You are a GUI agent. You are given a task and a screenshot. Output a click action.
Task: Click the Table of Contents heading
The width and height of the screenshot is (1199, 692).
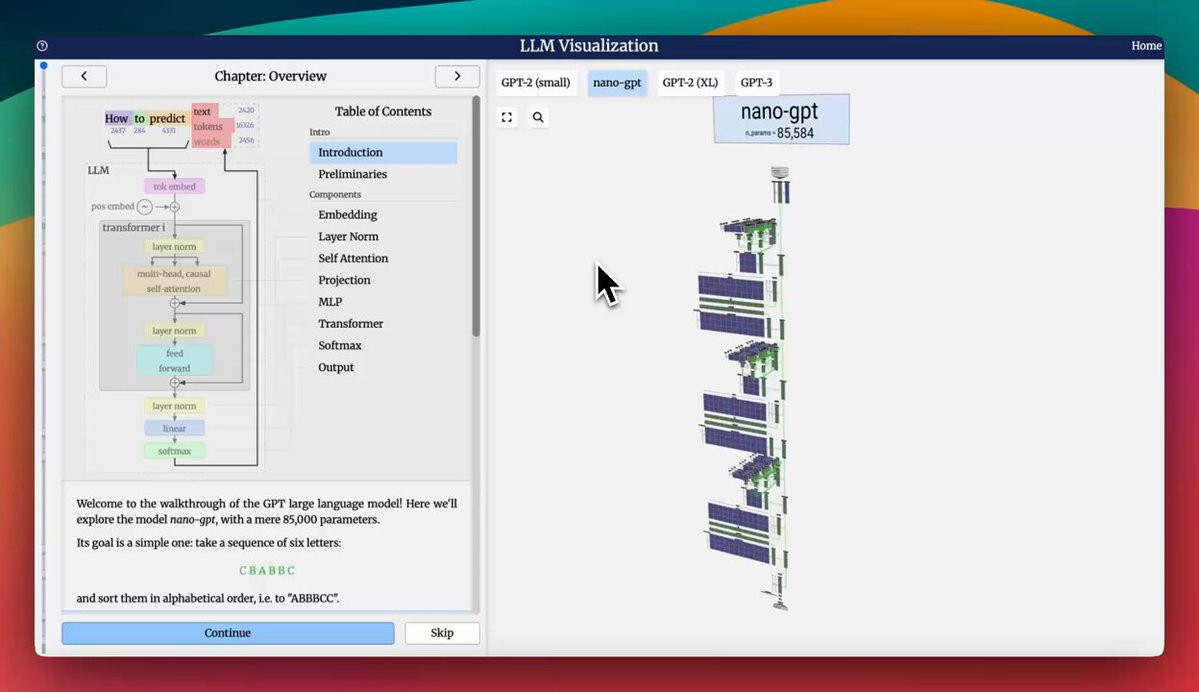tap(383, 112)
